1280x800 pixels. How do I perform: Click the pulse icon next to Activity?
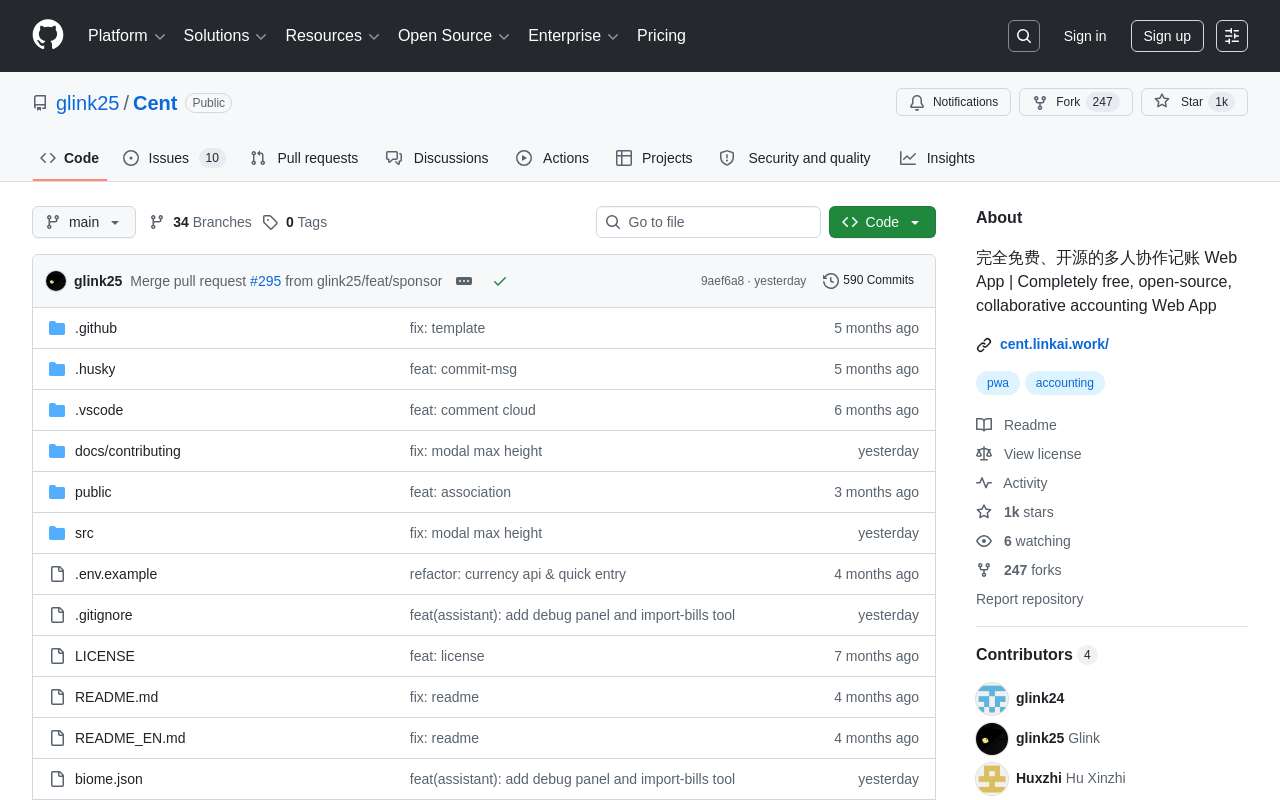tap(984, 483)
